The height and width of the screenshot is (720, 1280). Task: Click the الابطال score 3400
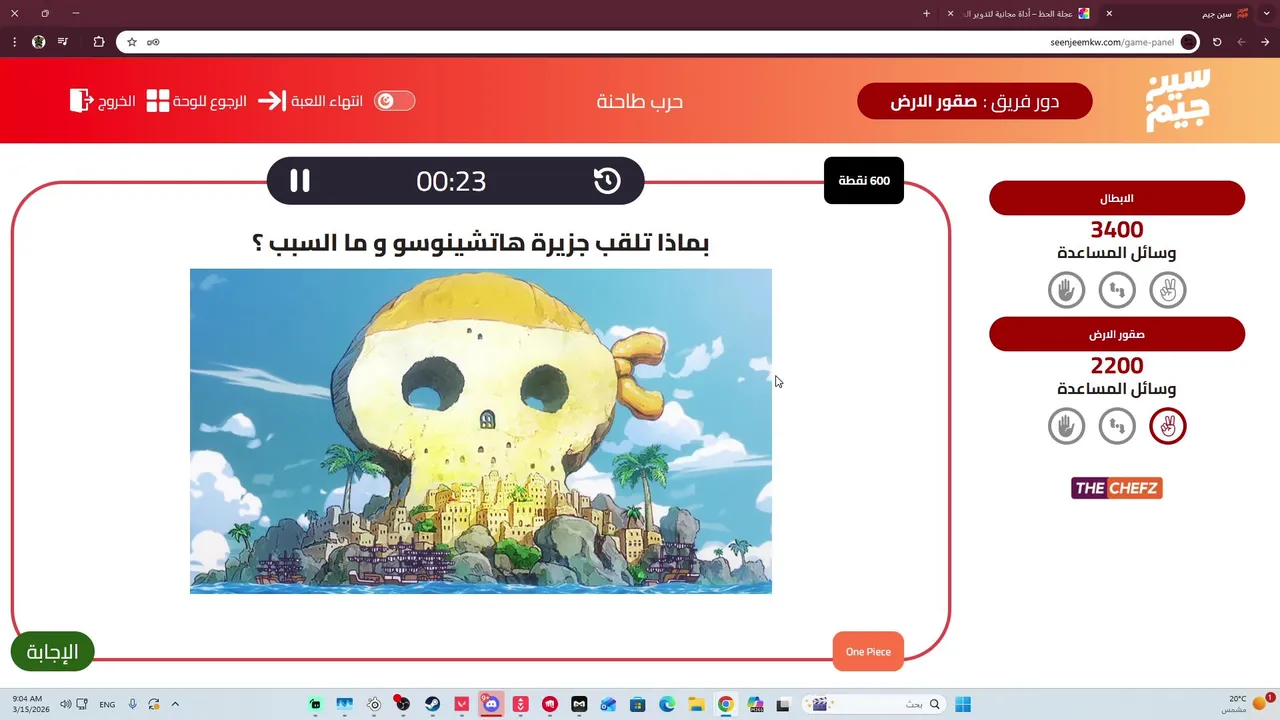[1117, 230]
